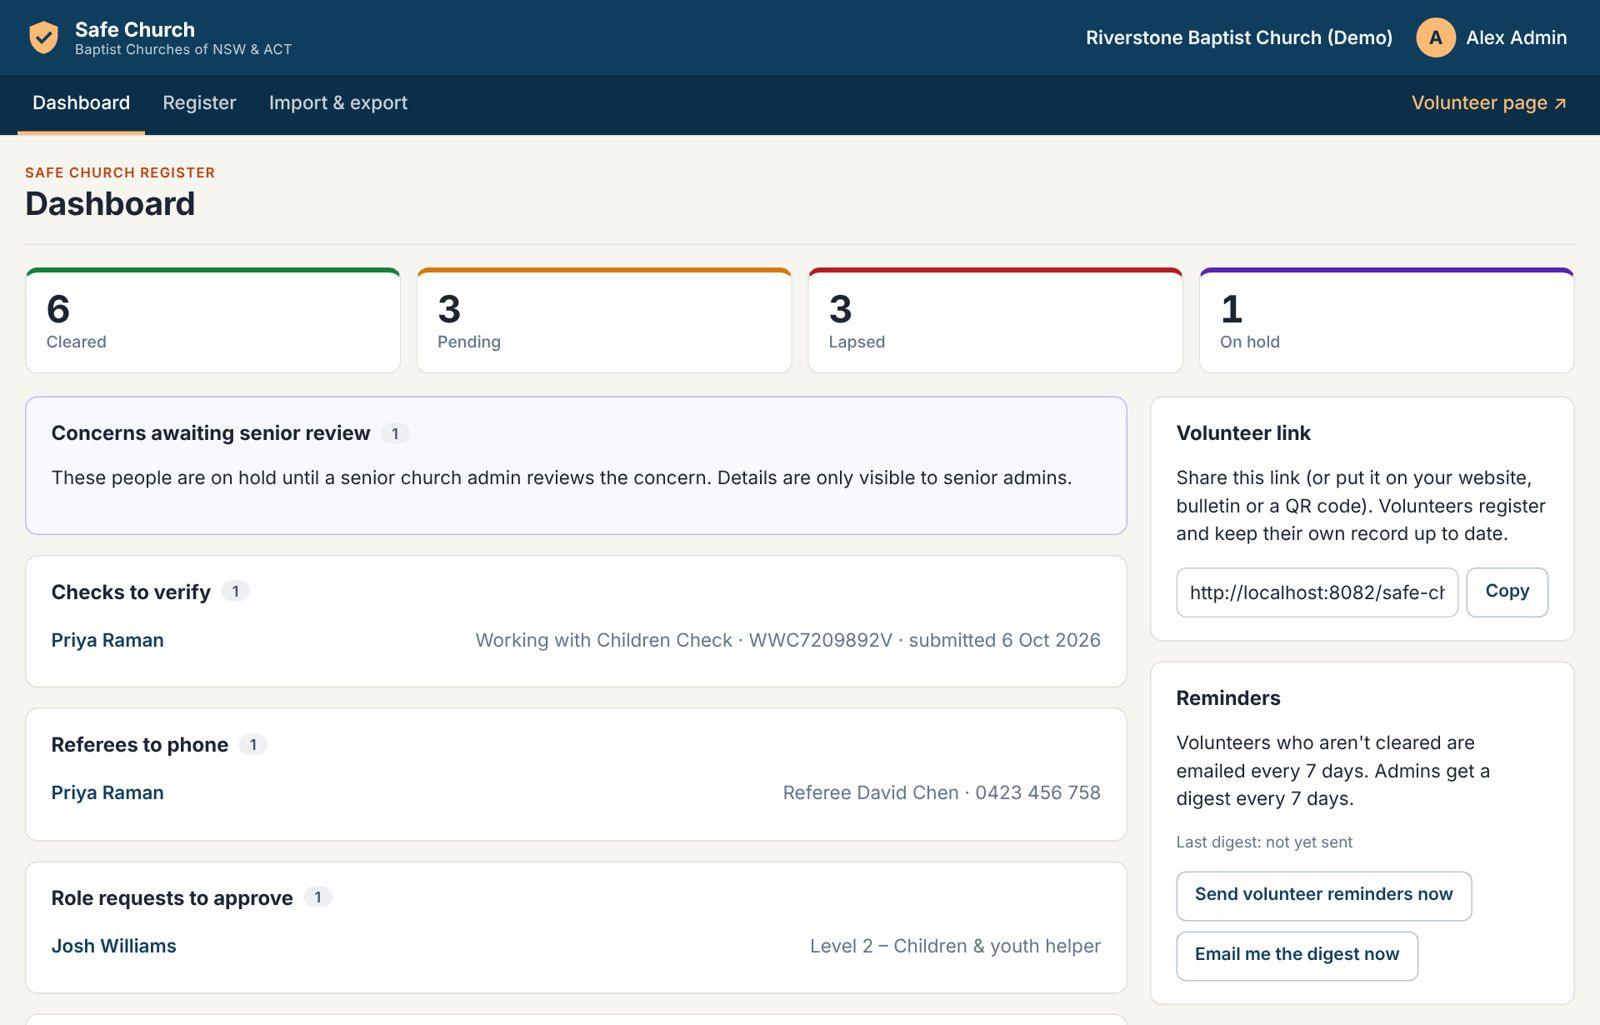Select the Cleared stat card

click(213, 320)
